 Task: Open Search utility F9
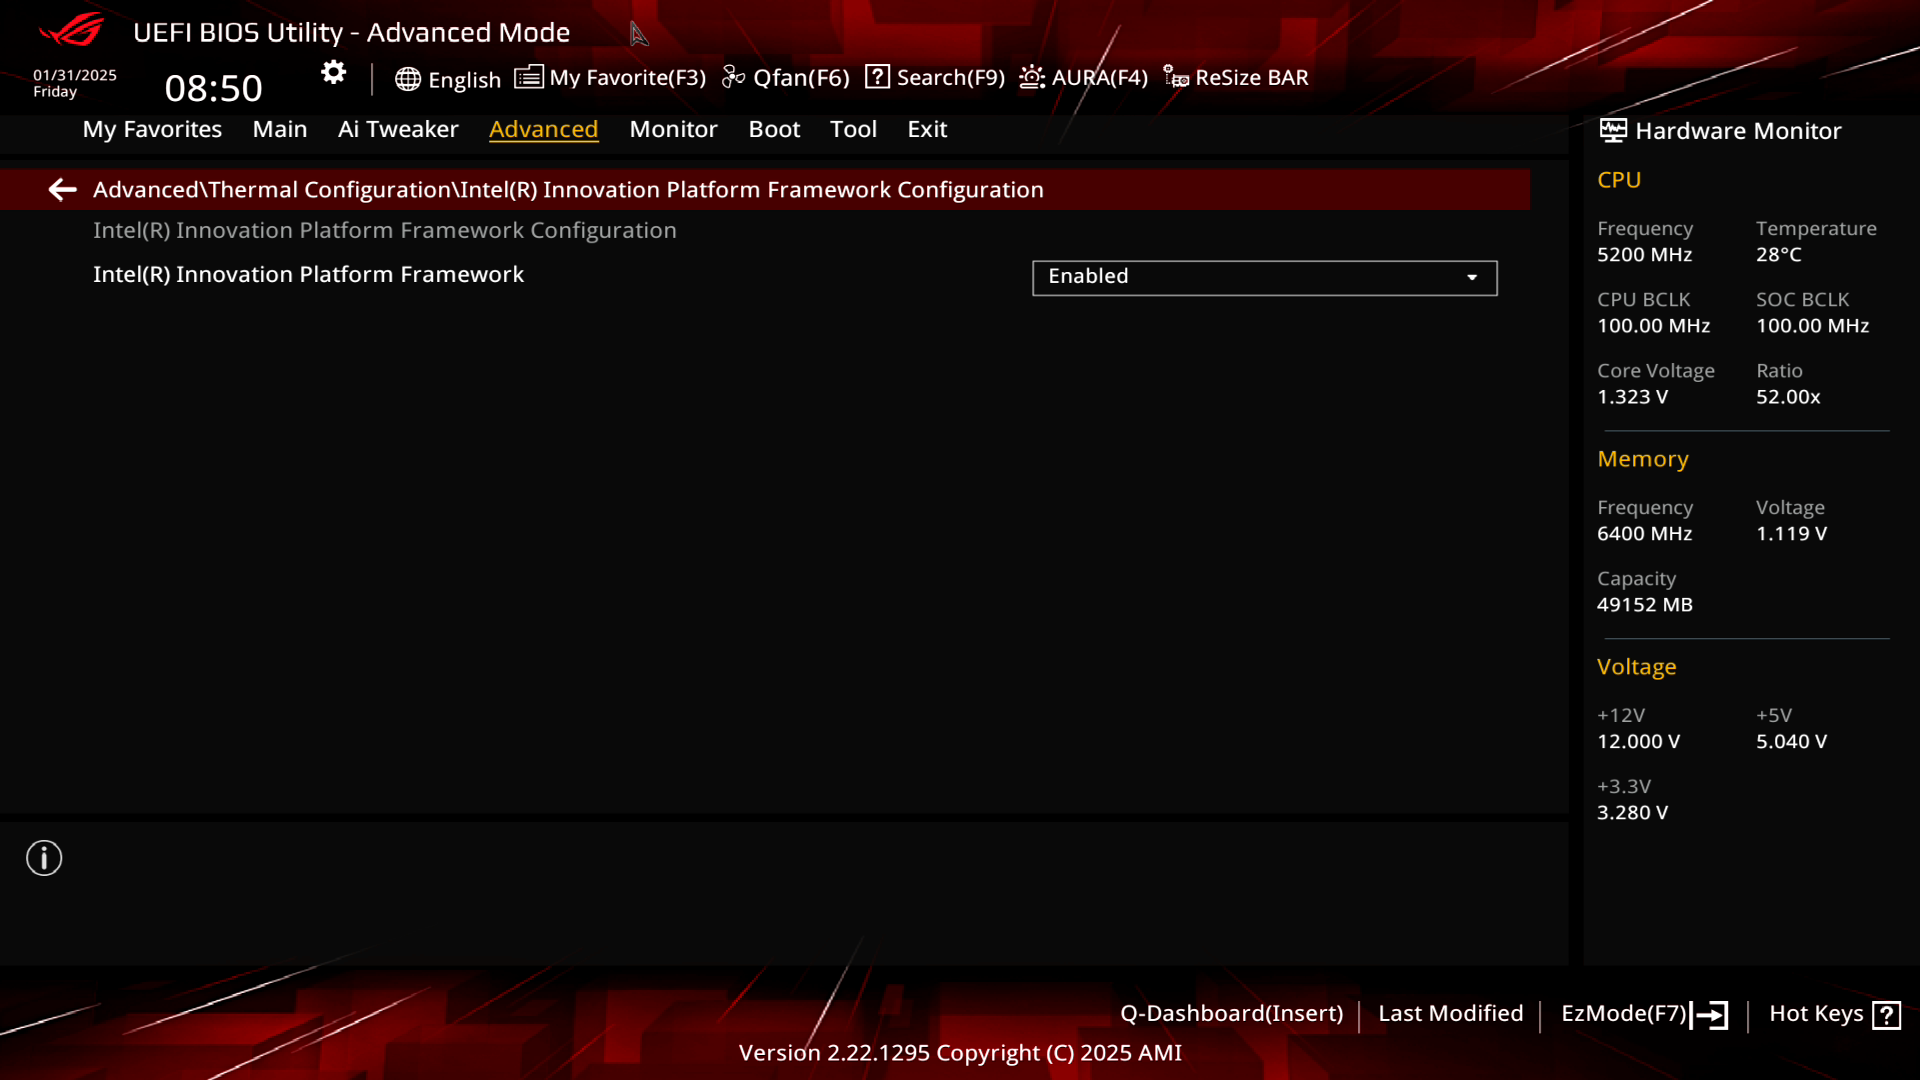(936, 76)
